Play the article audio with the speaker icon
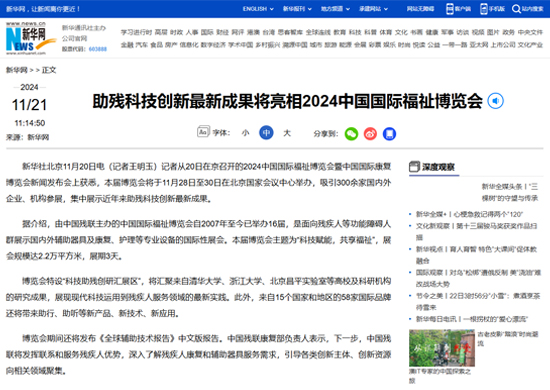Viewport: 550px width, 390px height. (495, 101)
